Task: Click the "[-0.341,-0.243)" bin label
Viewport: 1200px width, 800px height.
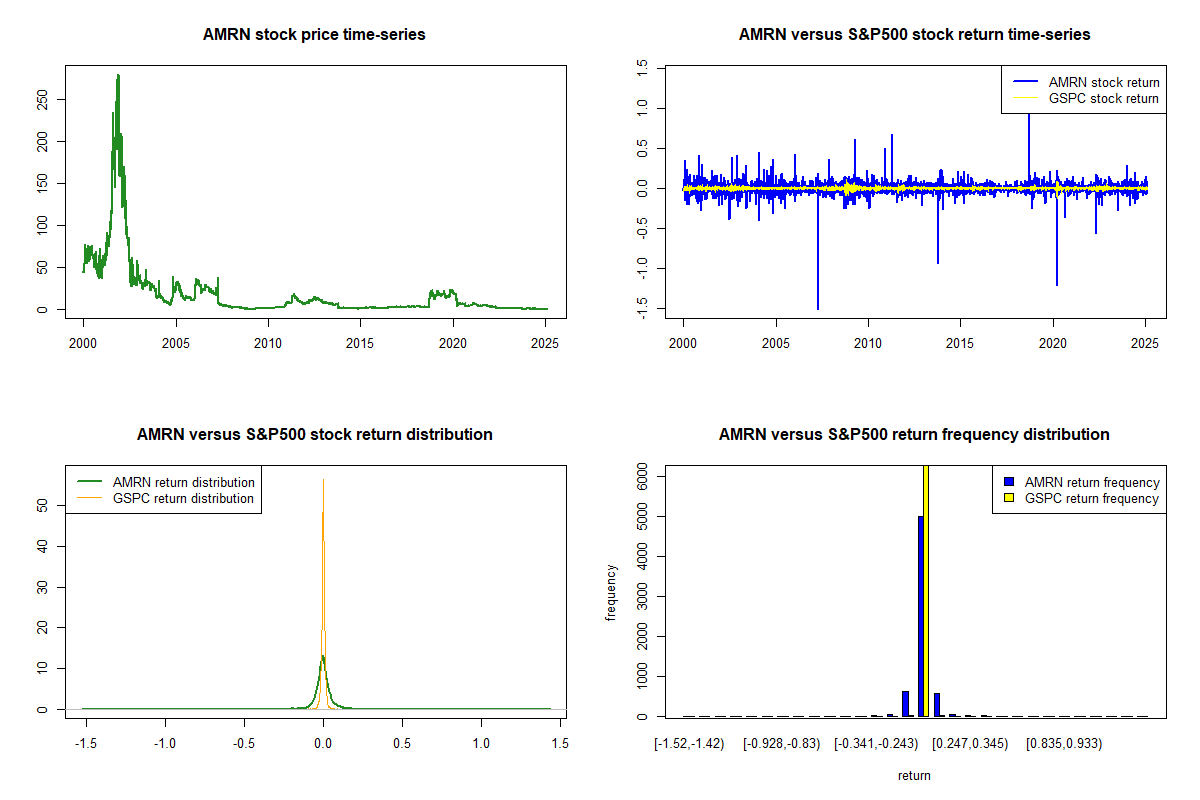Action: pos(876,743)
